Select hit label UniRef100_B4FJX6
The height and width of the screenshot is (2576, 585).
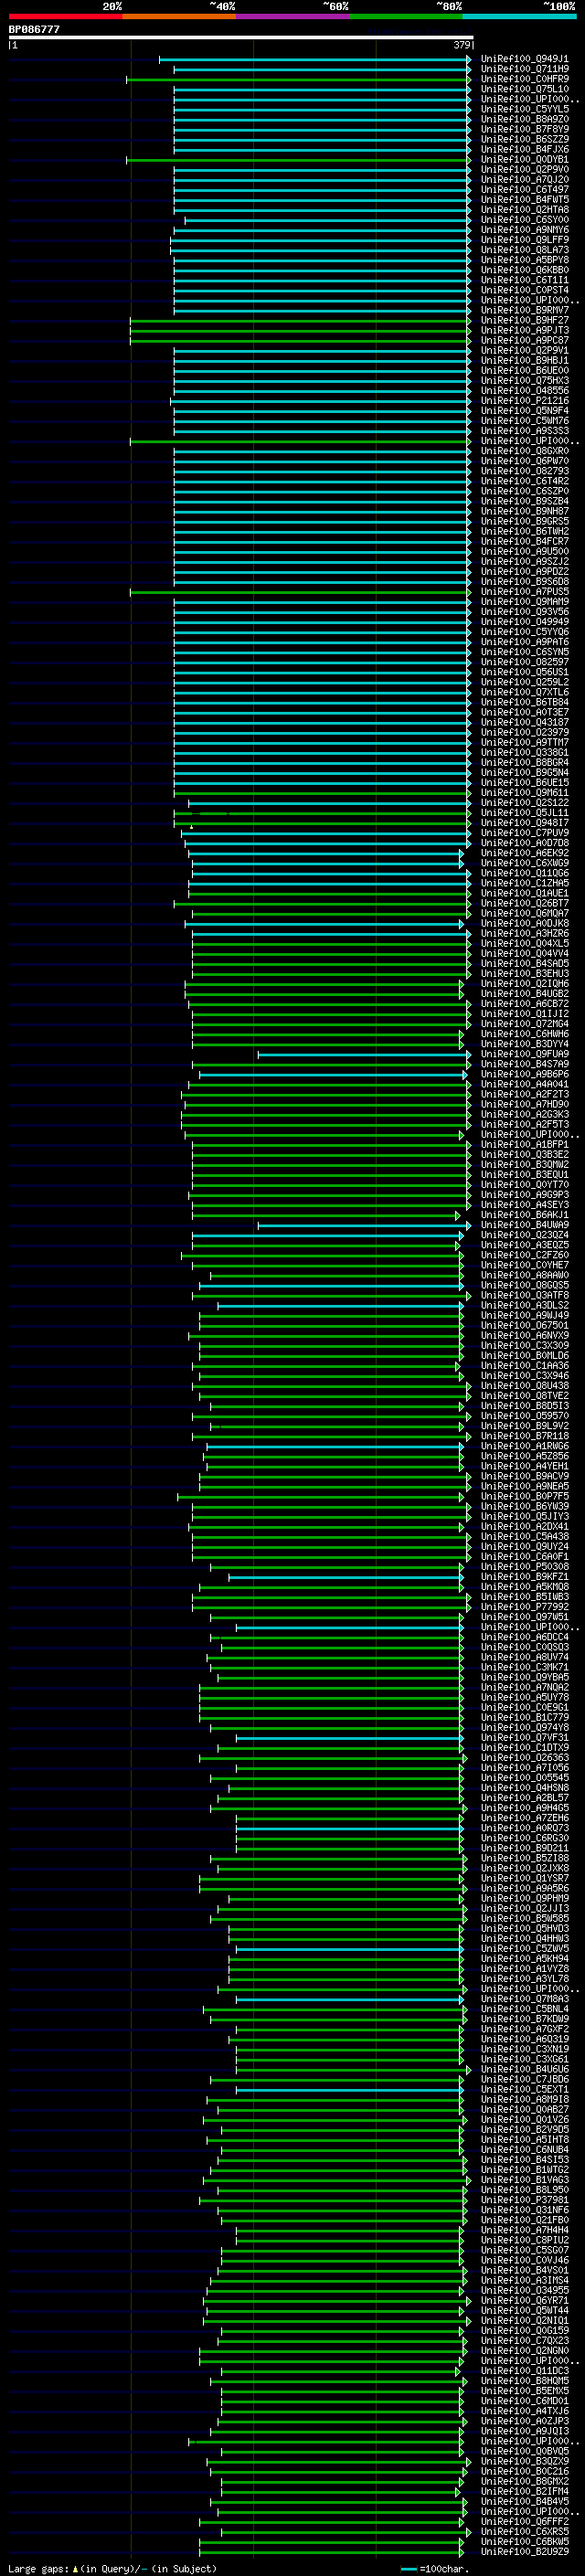click(524, 149)
